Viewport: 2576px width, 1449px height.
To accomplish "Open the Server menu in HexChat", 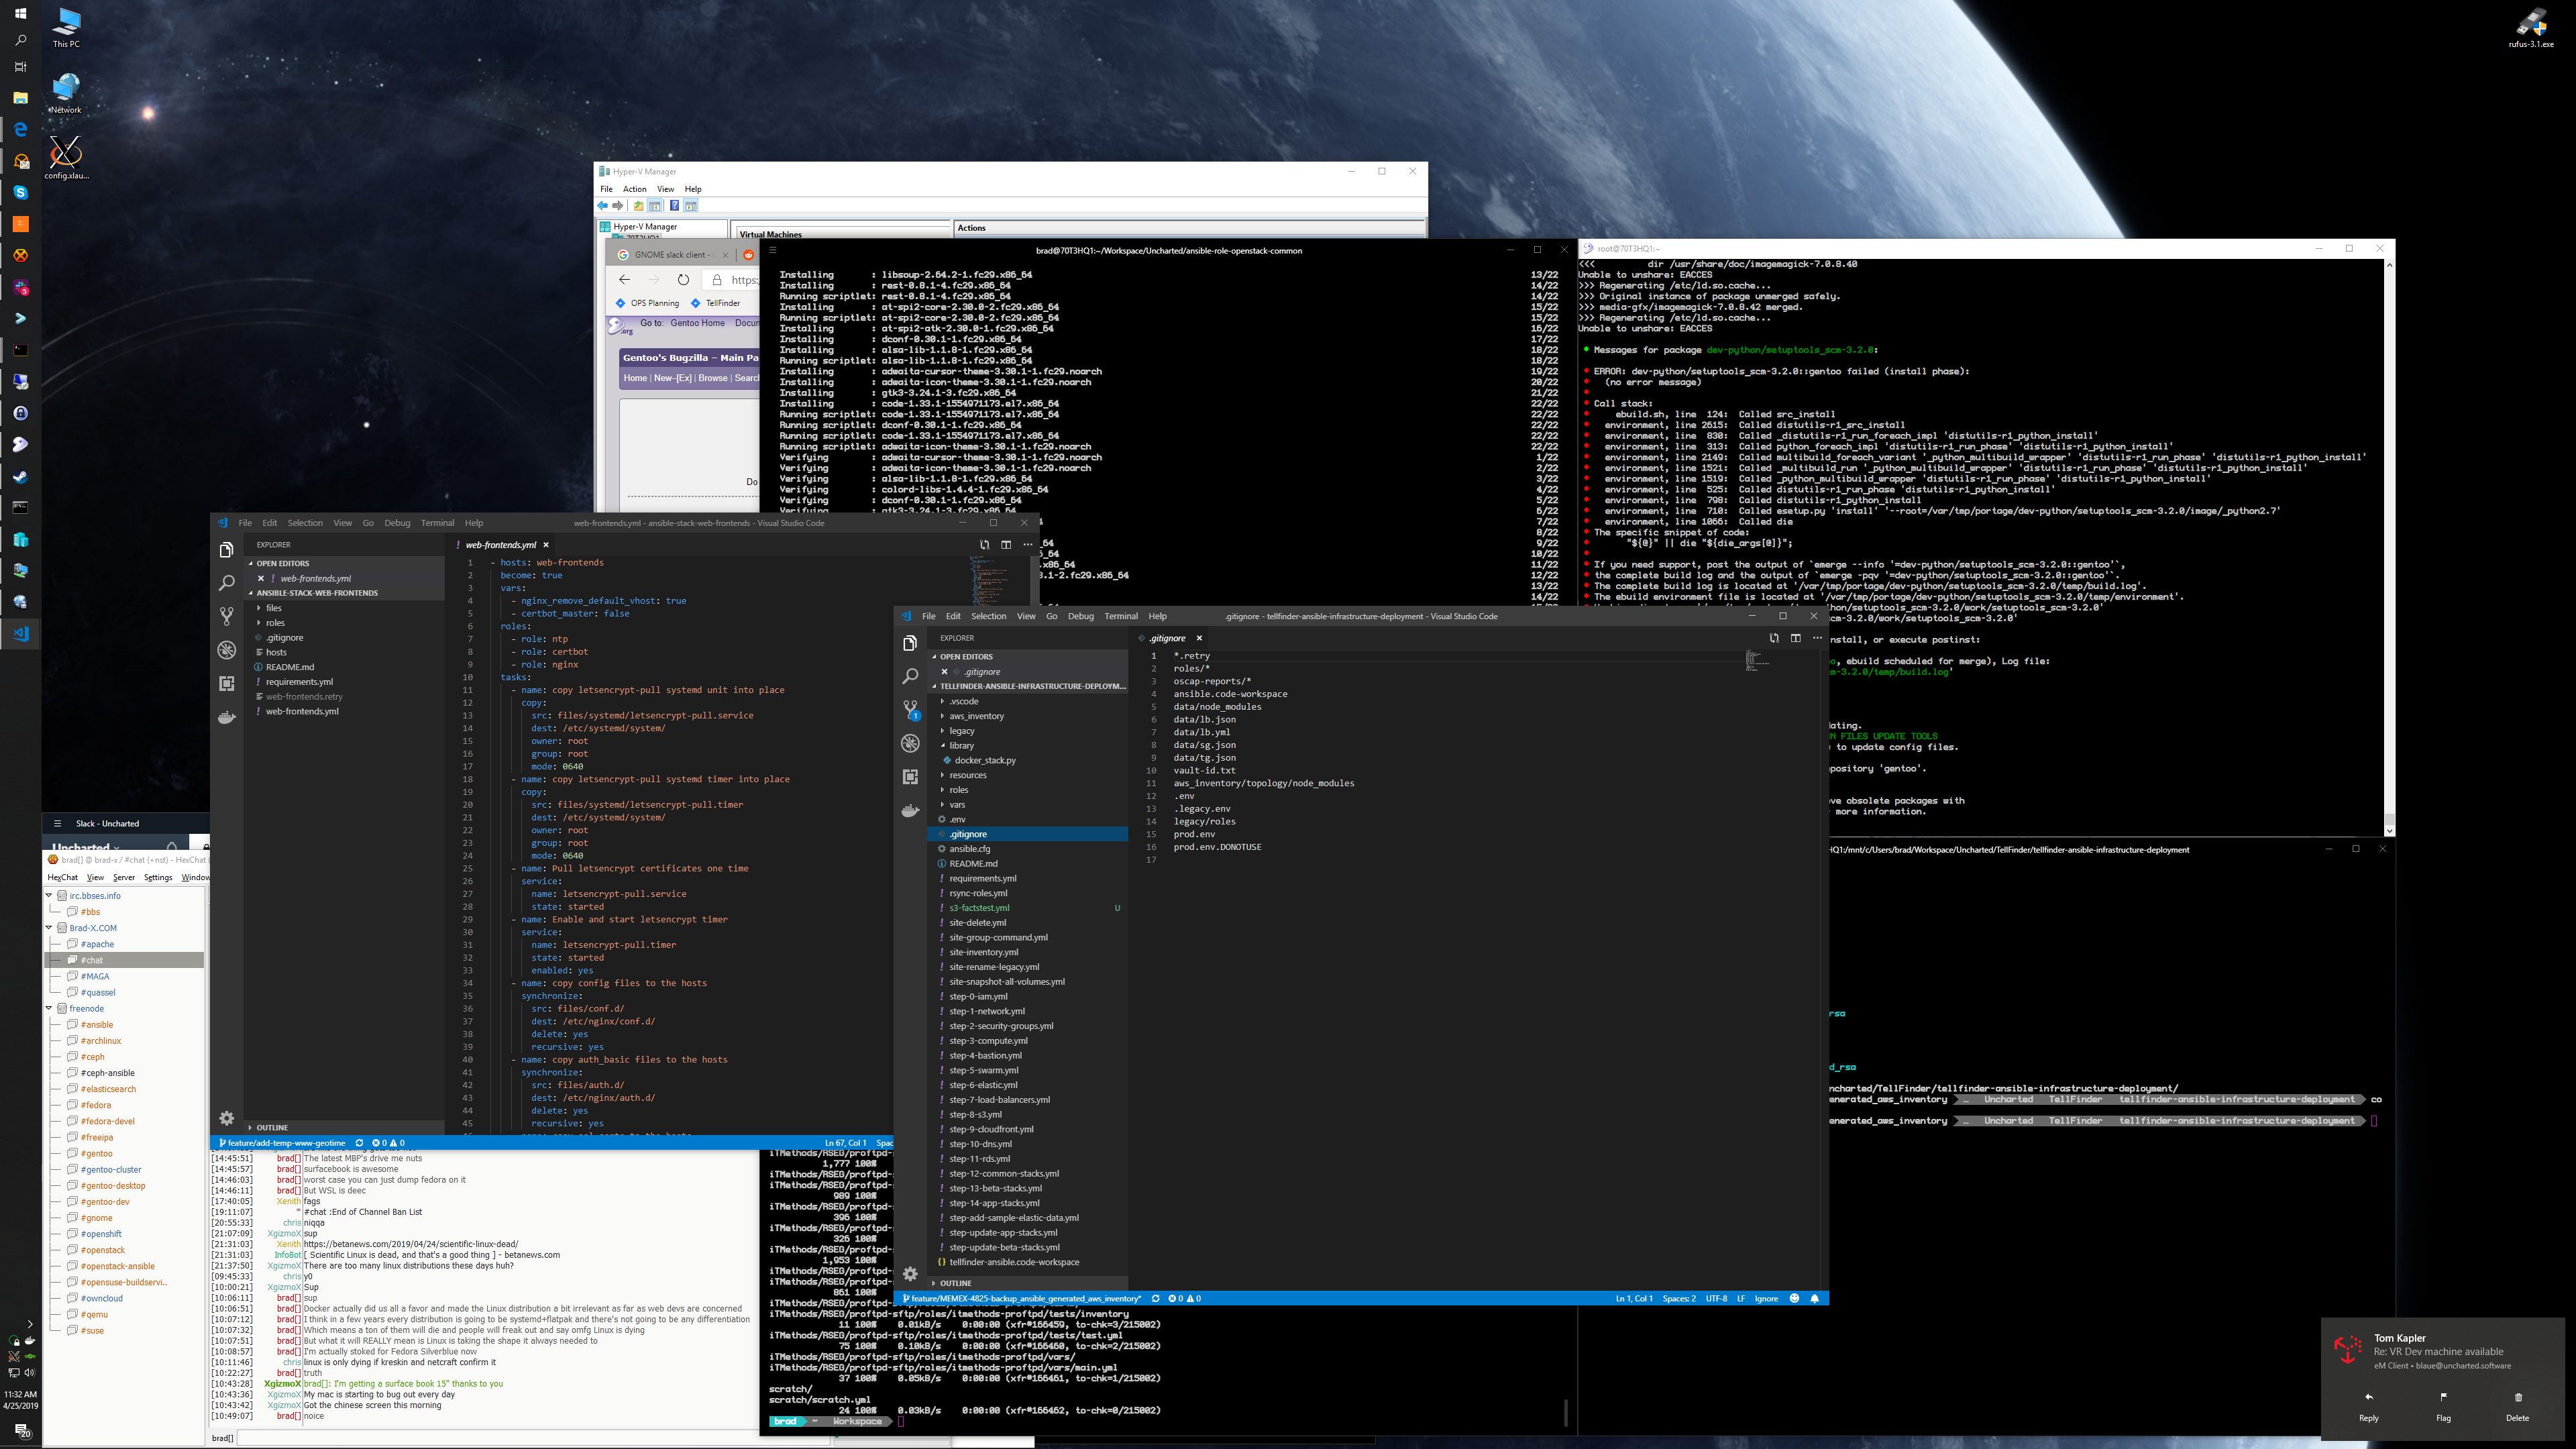I will pyautogui.click(x=124, y=878).
